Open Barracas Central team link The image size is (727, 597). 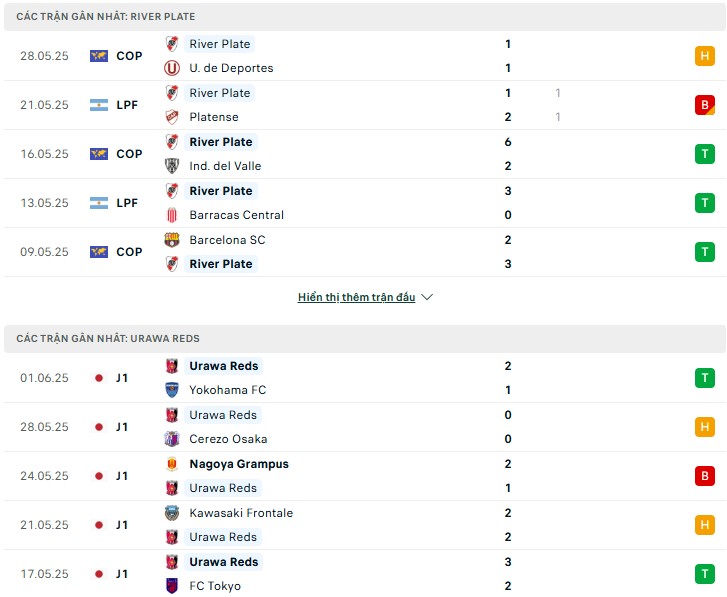point(236,215)
